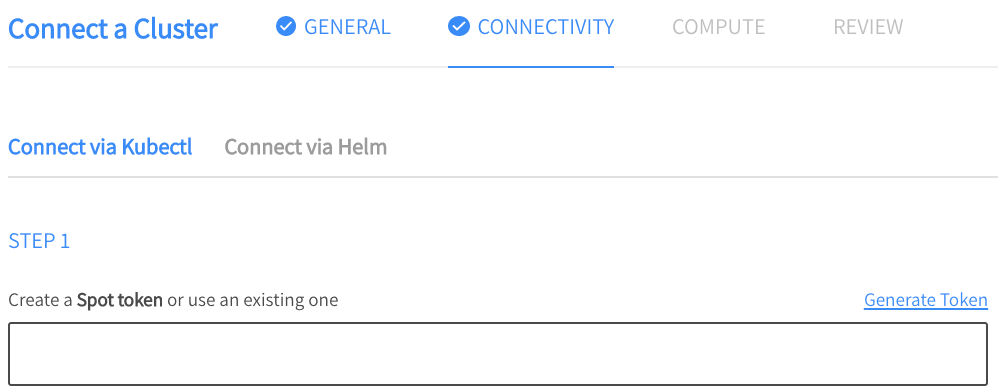This screenshot has height=392, width=998.
Task: Click the blue underline beneath CONNECTIVITY
Action: pos(531,66)
